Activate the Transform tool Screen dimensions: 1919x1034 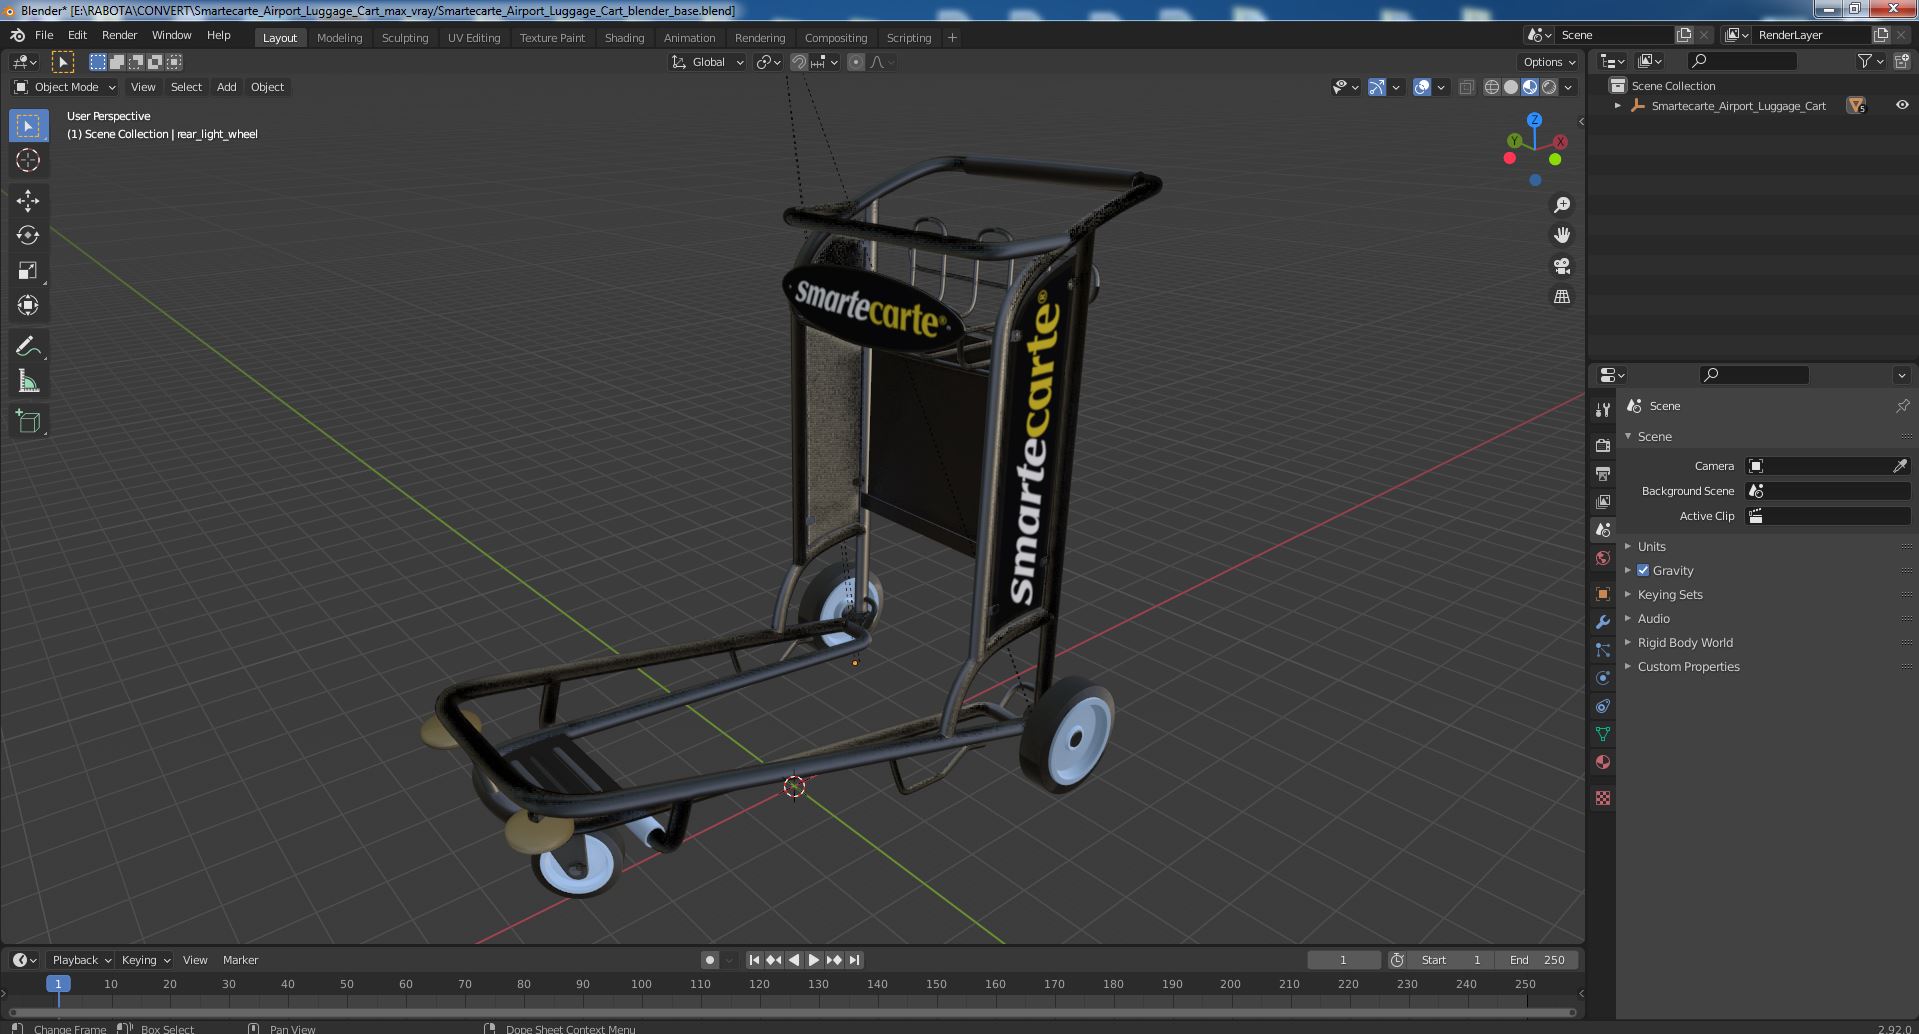pos(28,305)
